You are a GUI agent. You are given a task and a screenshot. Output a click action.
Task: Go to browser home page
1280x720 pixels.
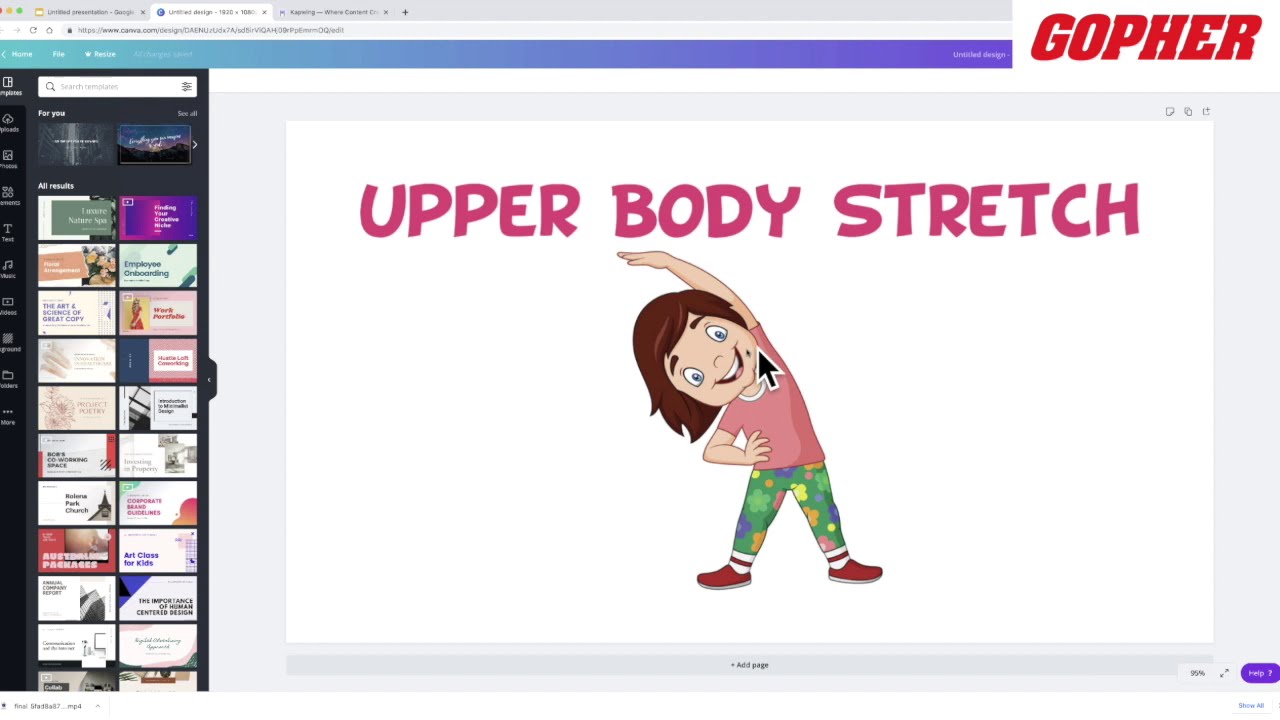51,30
